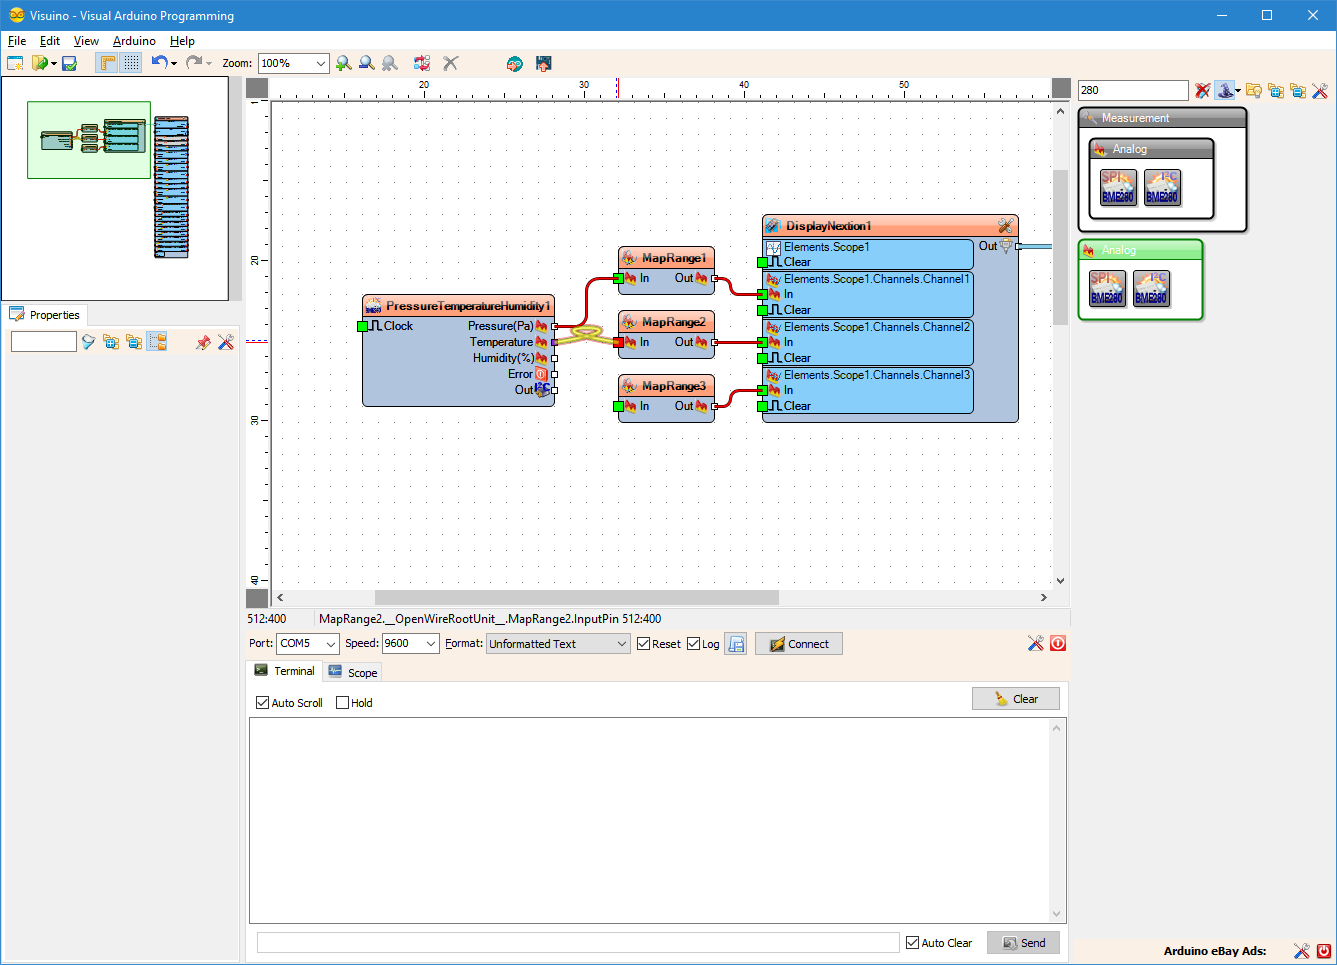Open the Edit menu
This screenshot has height=965, width=1337.
pyautogui.click(x=50, y=41)
